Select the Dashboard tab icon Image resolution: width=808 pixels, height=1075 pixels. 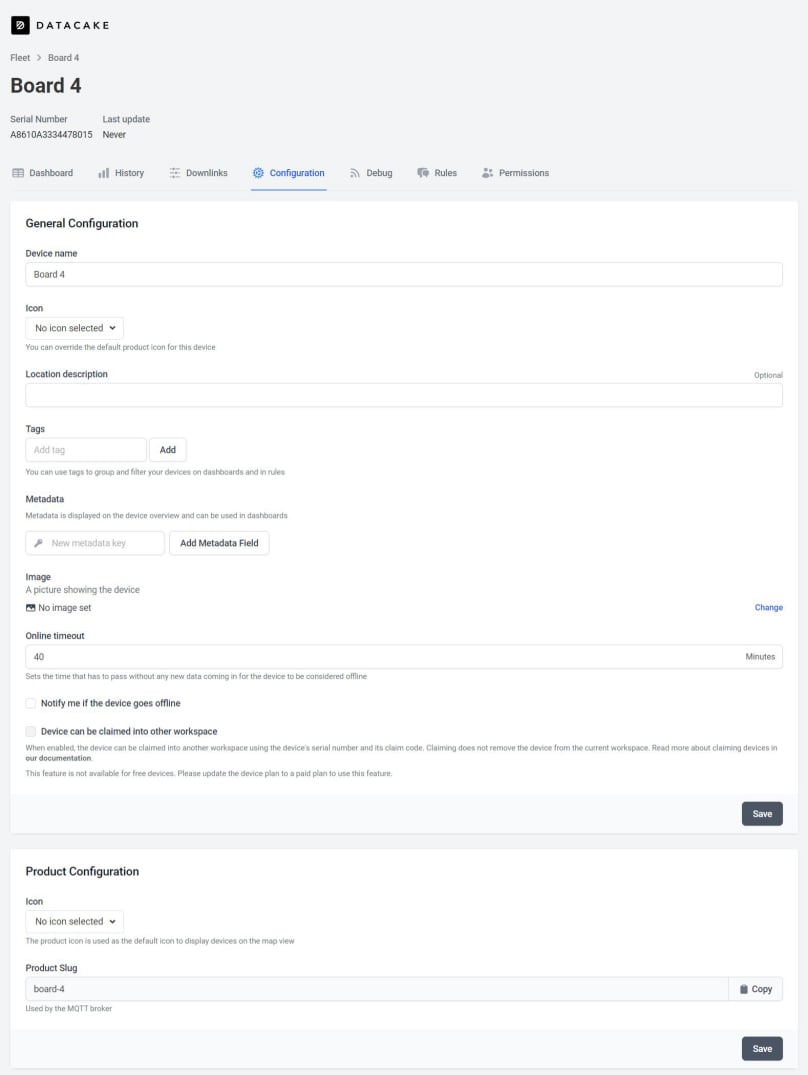click(18, 172)
